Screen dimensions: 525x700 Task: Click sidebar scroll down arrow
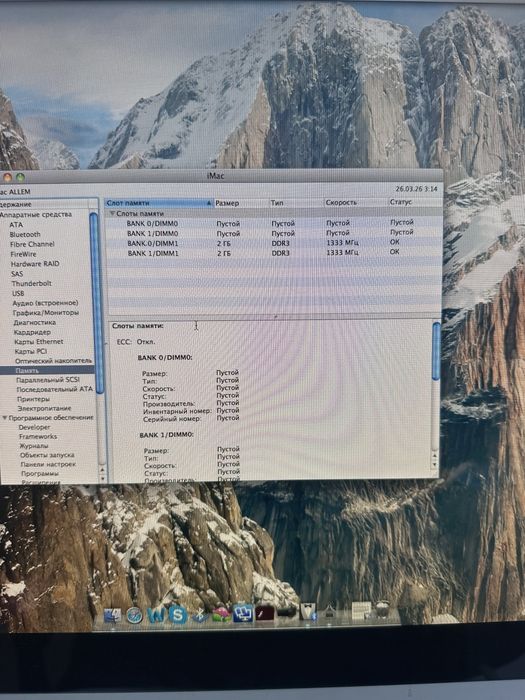(102, 478)
